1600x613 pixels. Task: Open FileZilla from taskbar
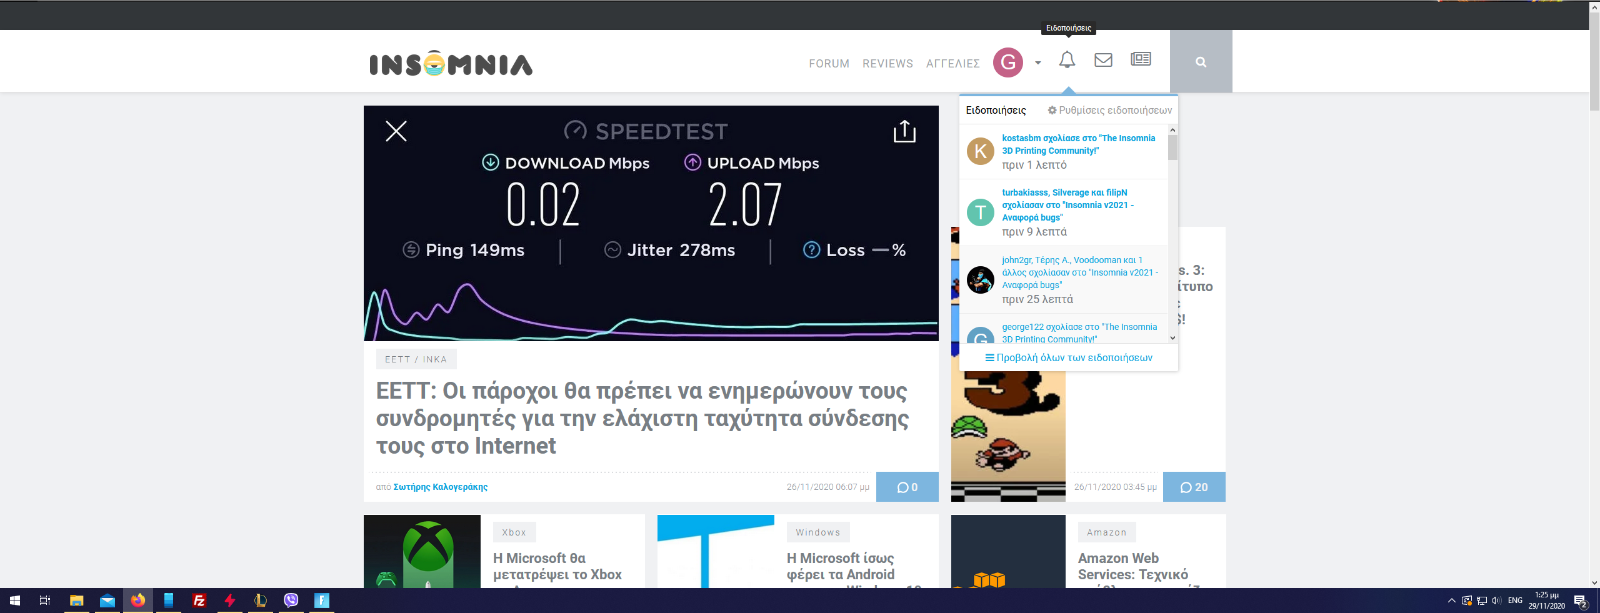(x=199, y=600)
